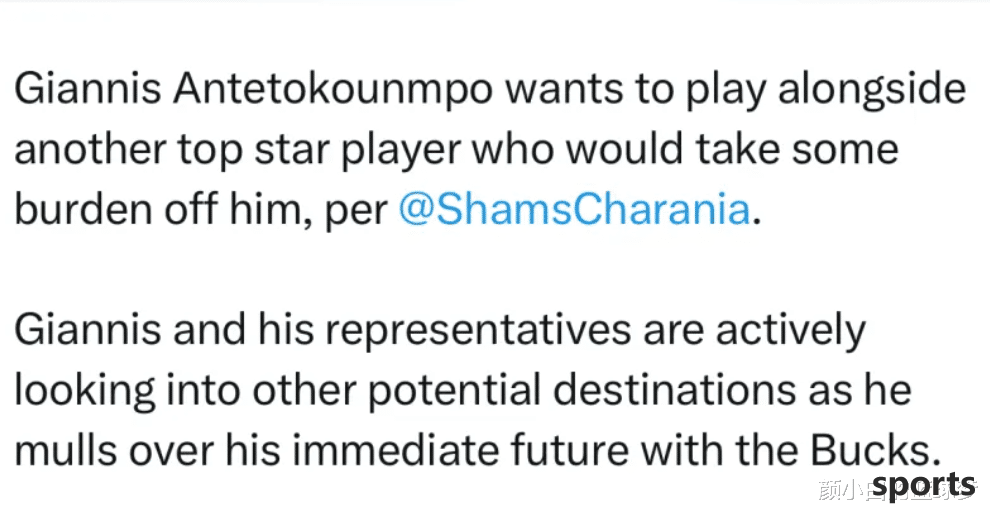This screenshot has height=516, width=990.
Task: Click the word 'actively' in second paragraph
Action: click(x=790, y=332)
